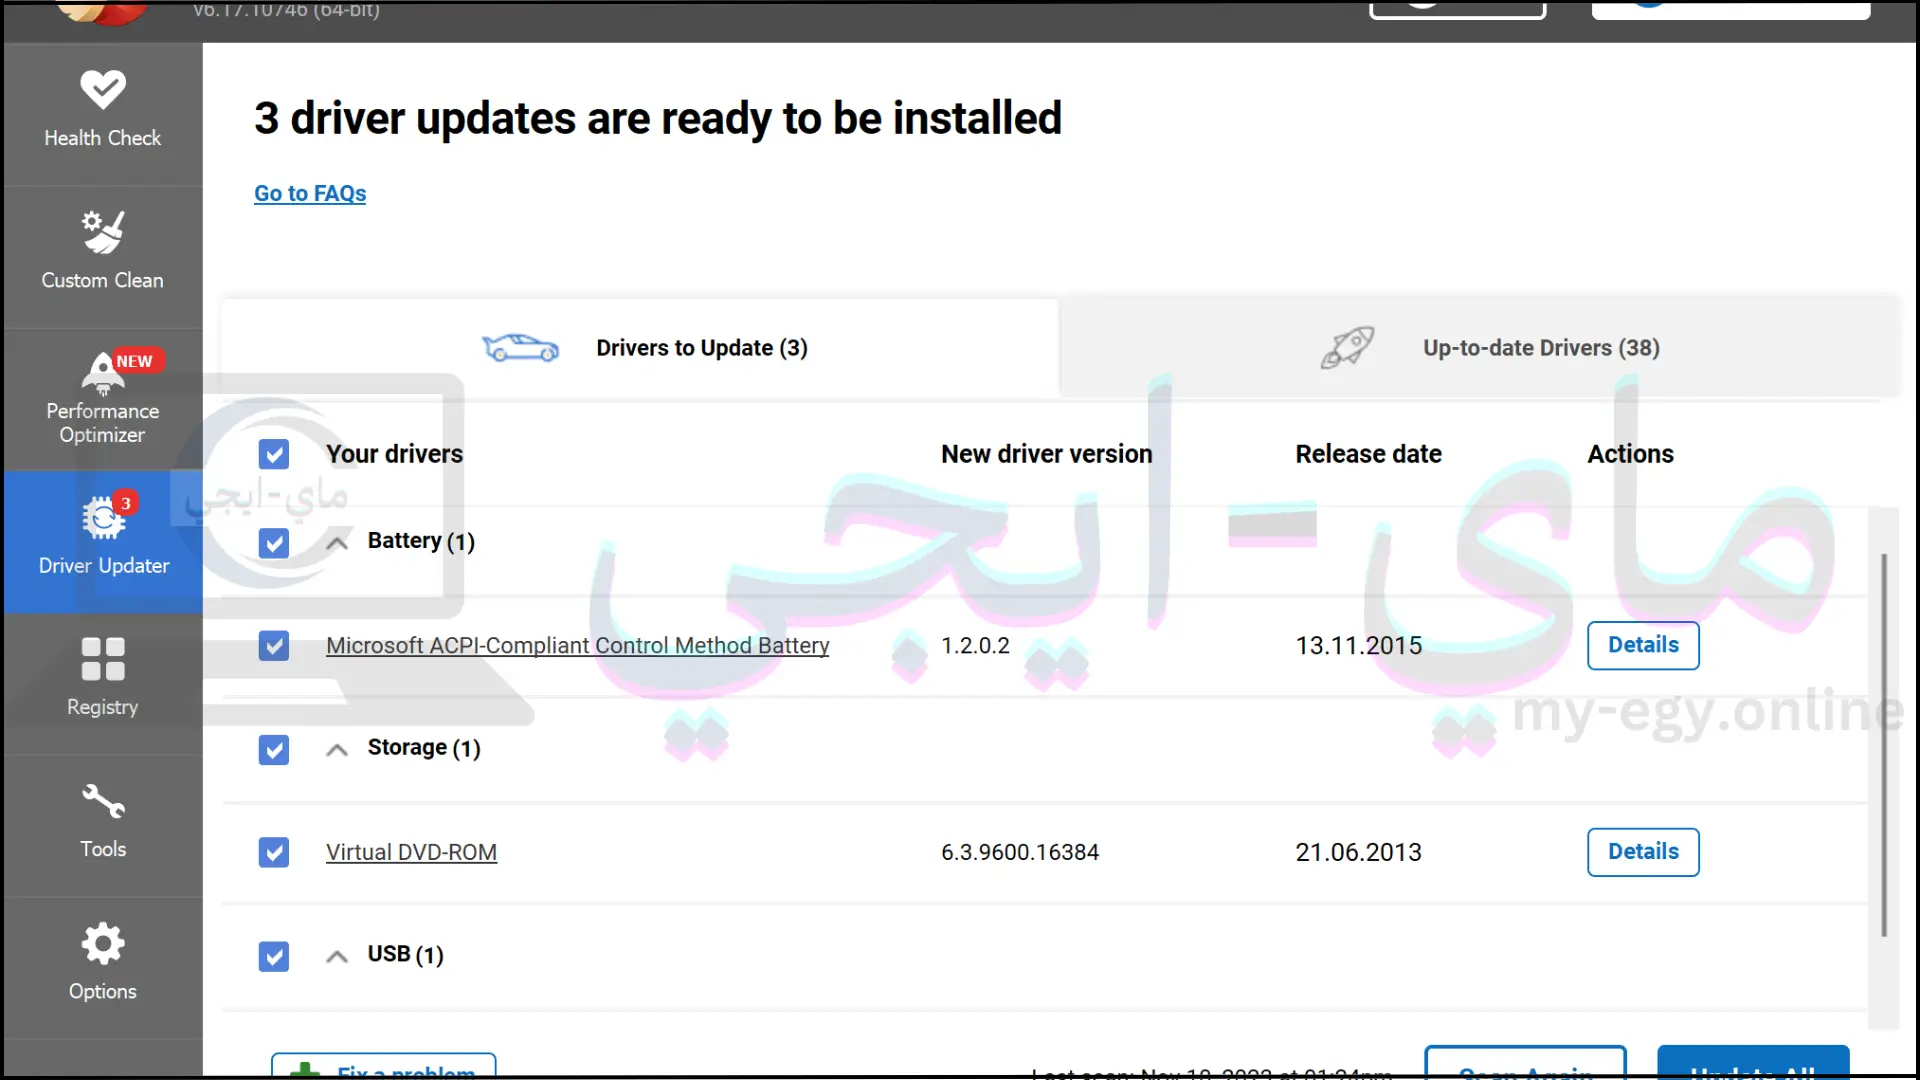Collapse the USB (1) group chevron
This screenshot has height=1080, width=1920.
(x=337, y=957)
